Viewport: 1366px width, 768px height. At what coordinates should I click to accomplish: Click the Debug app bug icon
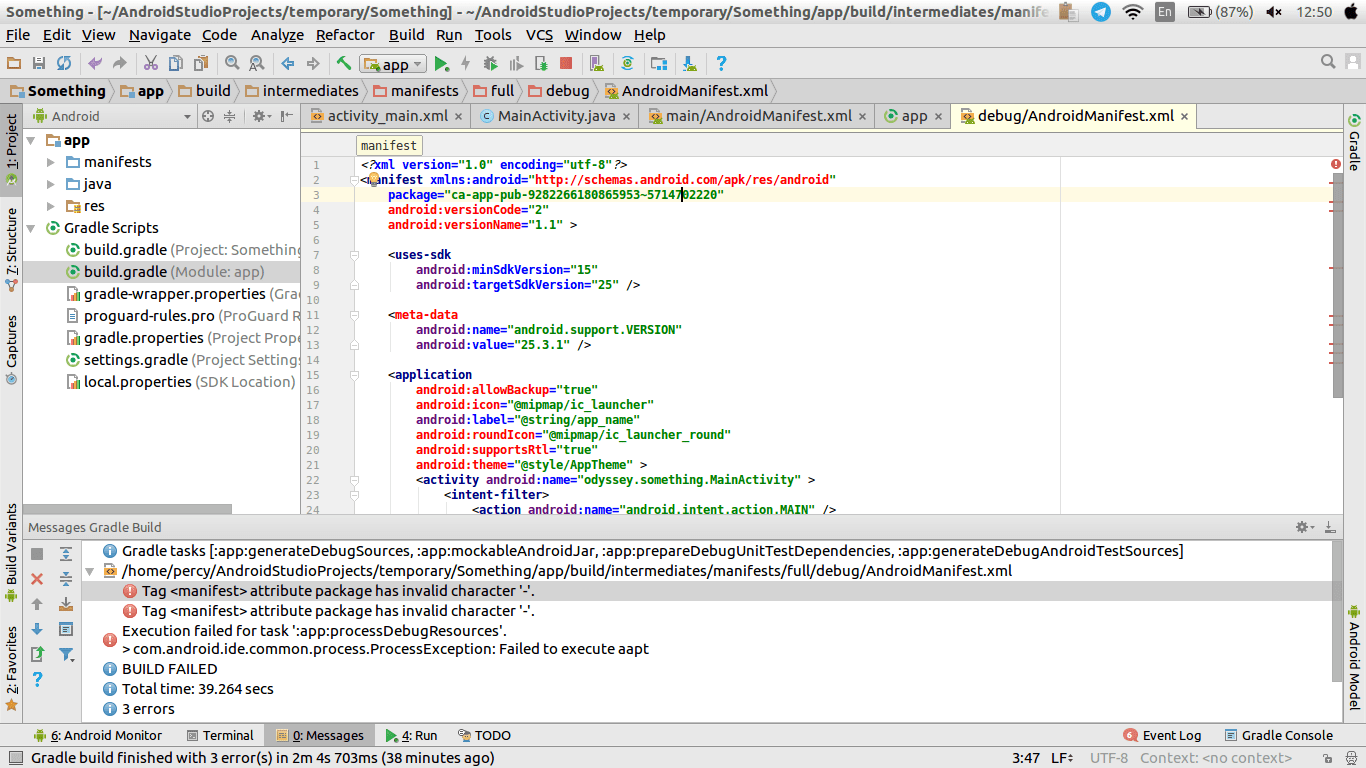pos(491,63)
